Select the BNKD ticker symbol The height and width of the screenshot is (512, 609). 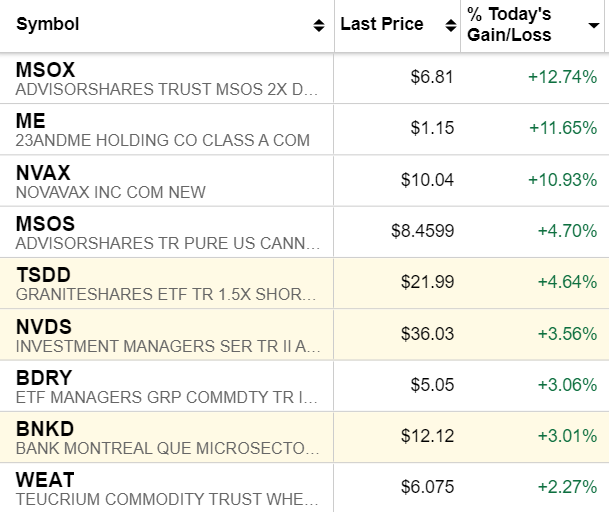click(x=45, y=429)
